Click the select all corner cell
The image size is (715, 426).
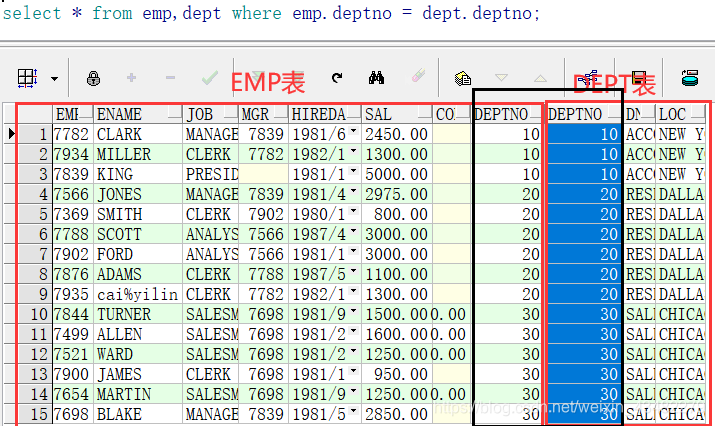34,114
